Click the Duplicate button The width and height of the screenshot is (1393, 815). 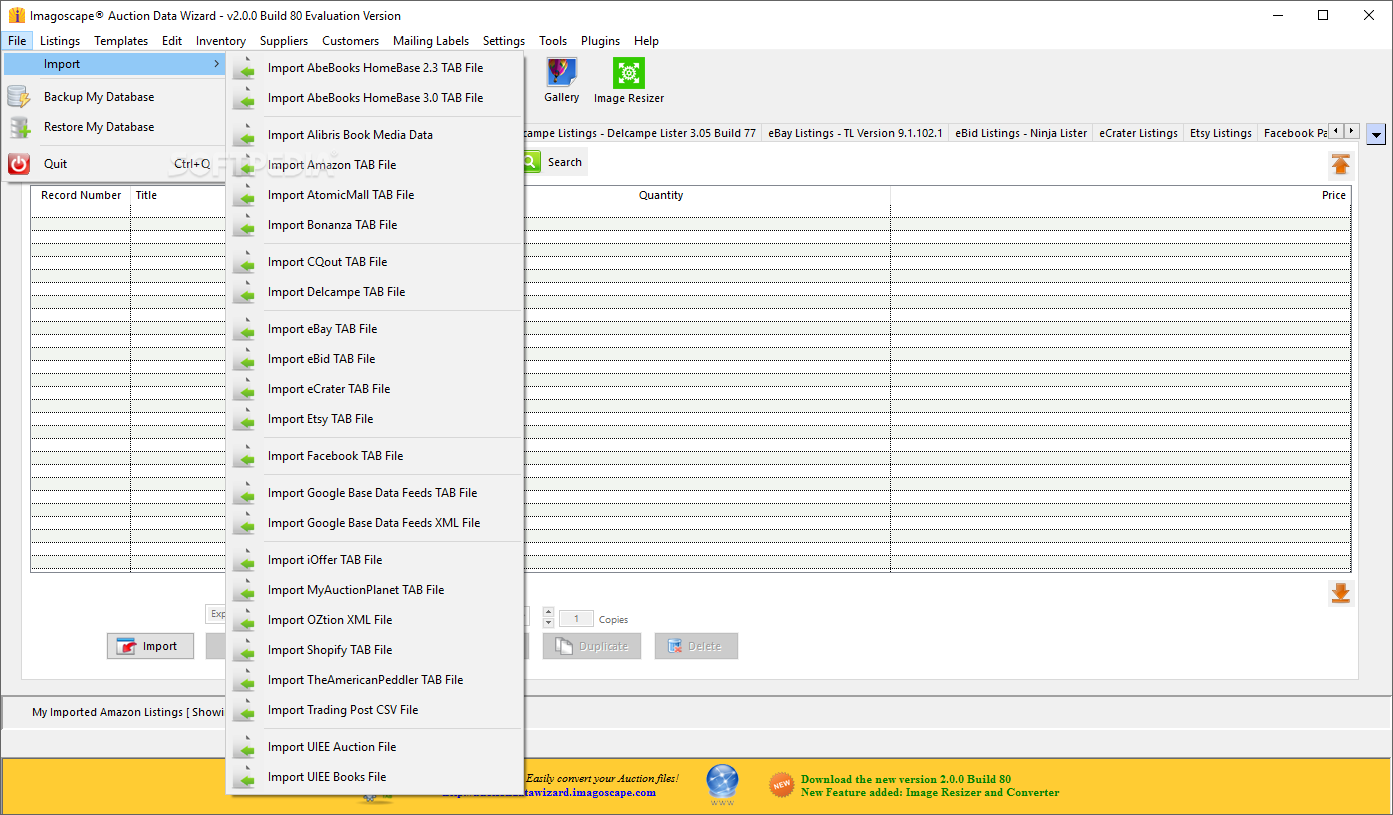click(593, 646)
